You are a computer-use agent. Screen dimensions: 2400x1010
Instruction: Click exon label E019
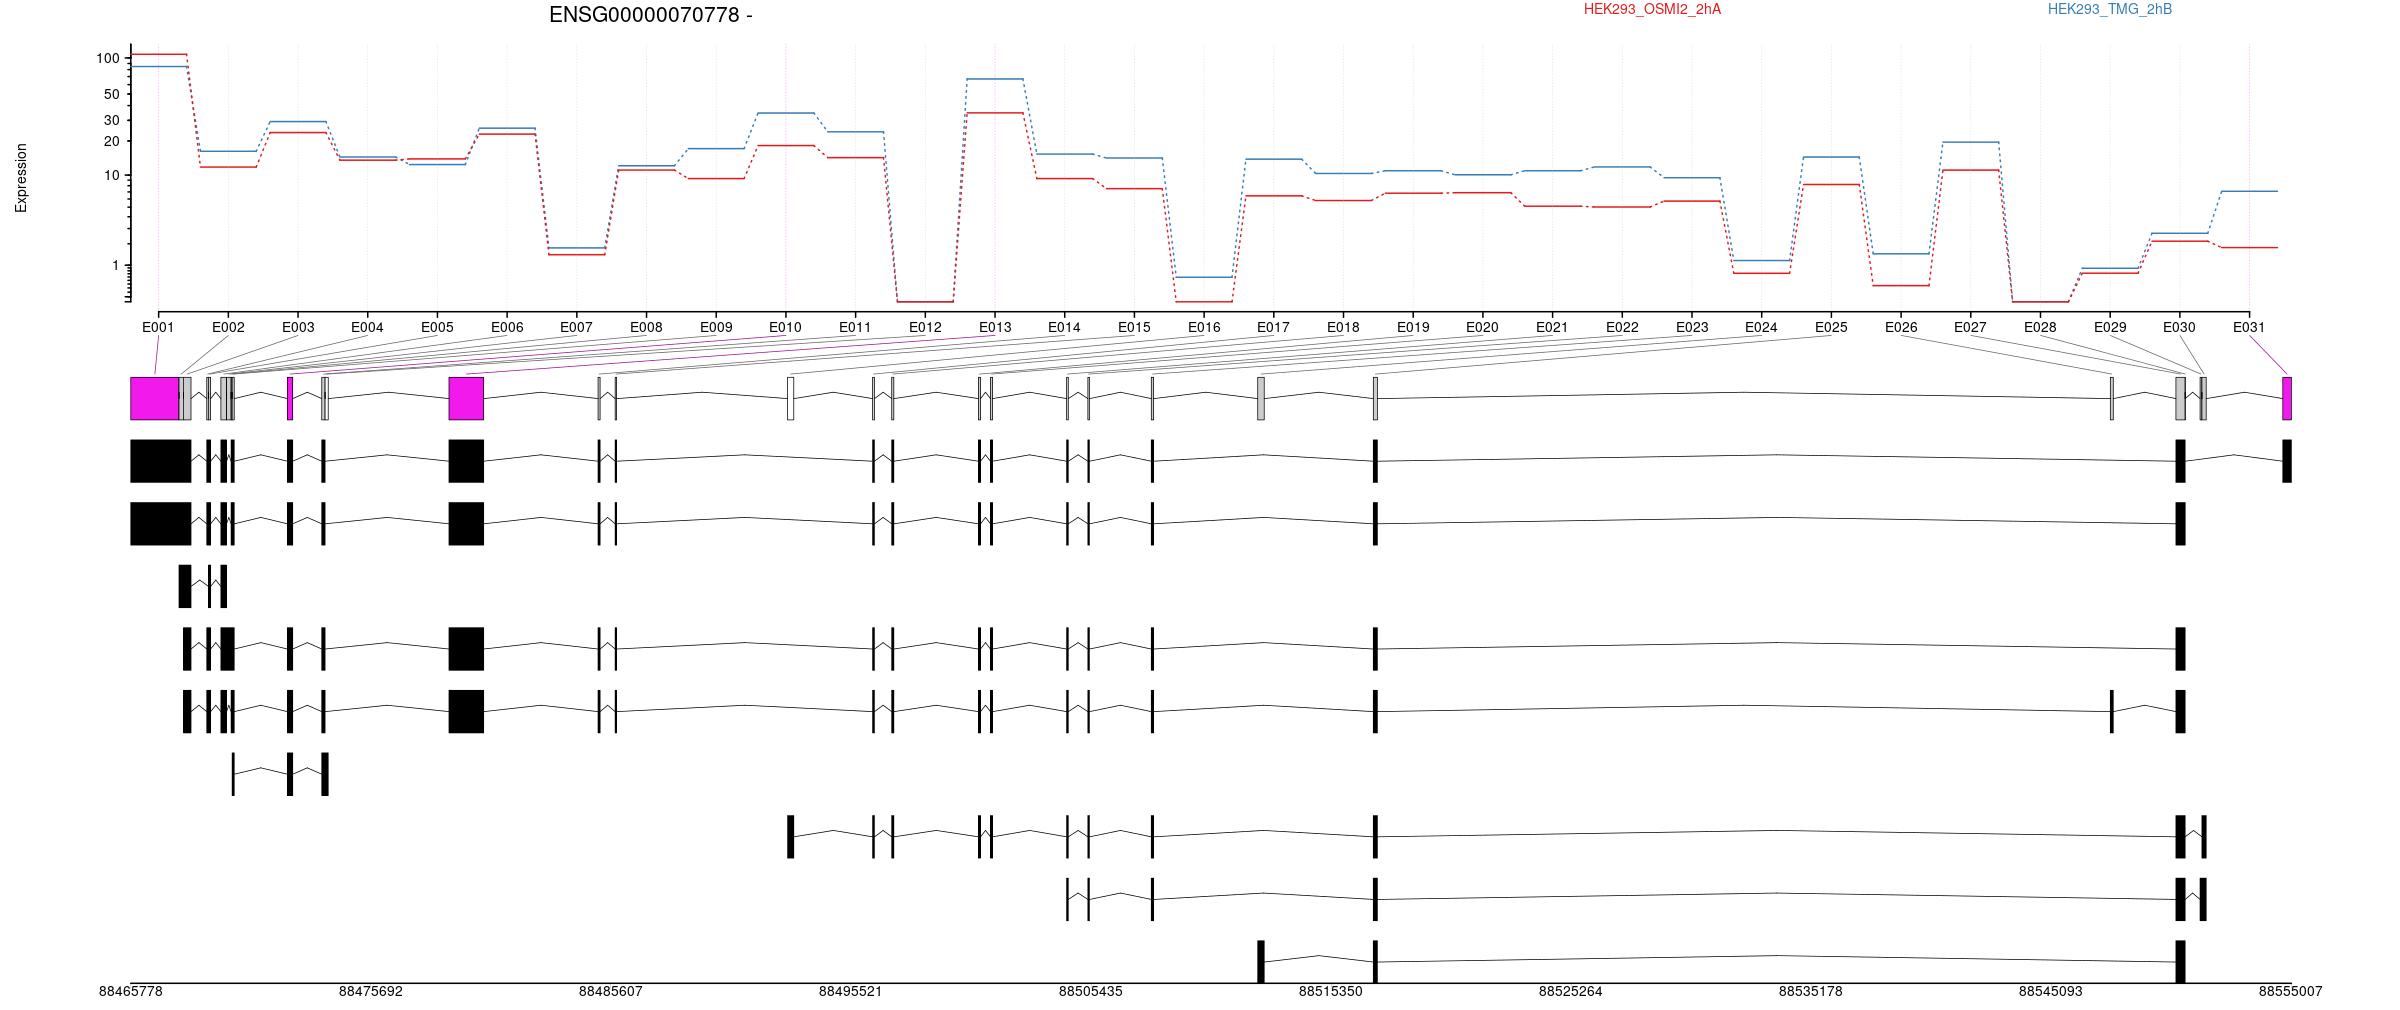1413,327
